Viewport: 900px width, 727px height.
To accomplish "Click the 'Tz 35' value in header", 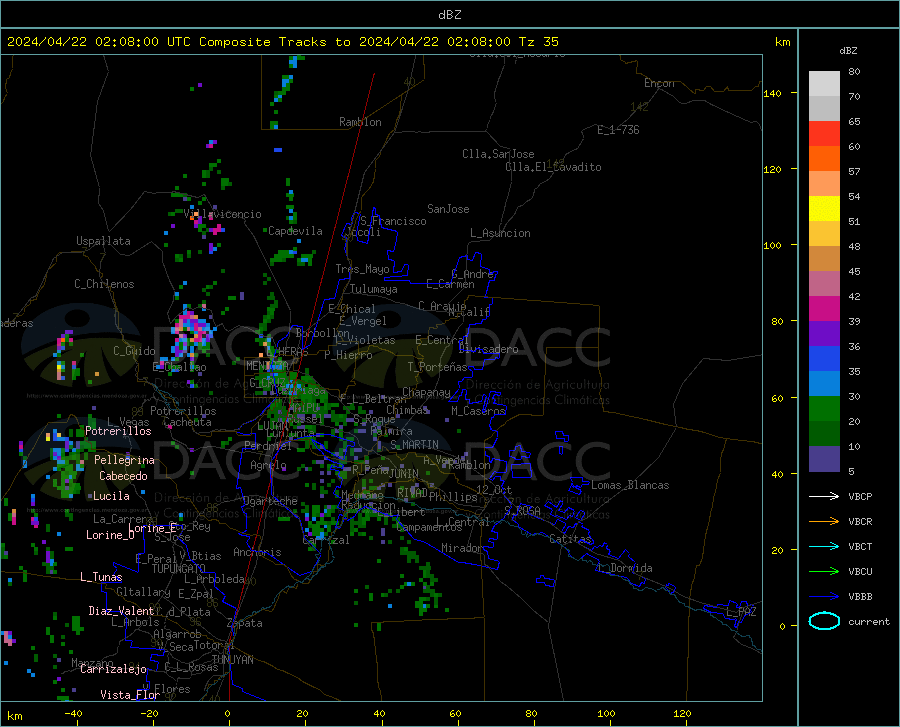I will pos(538,42).
